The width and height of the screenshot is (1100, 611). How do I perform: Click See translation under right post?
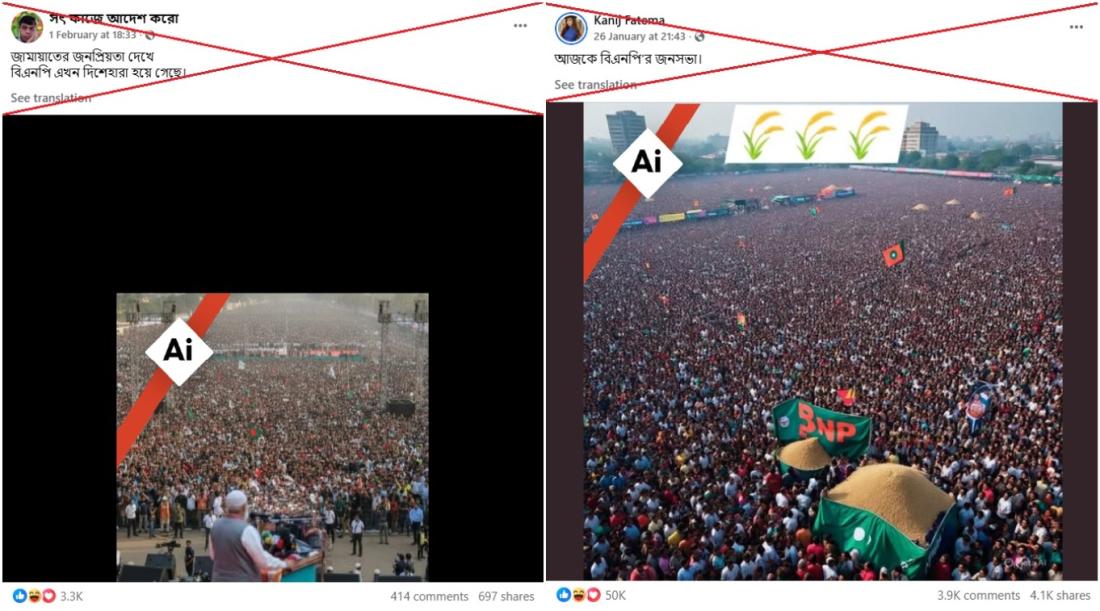coord(595,85)
